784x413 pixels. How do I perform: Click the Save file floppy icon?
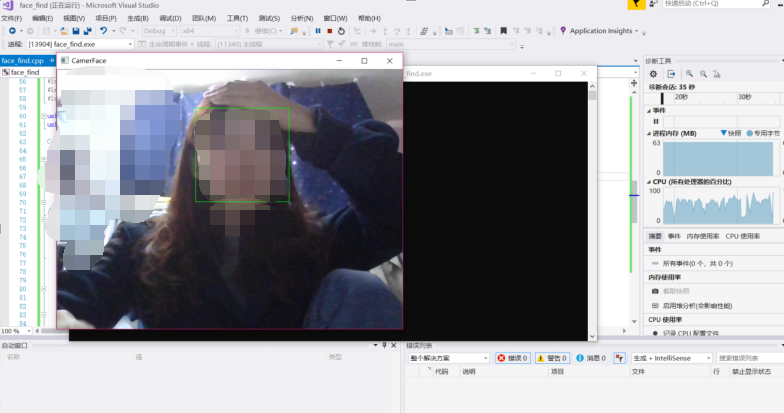(76, 31)
